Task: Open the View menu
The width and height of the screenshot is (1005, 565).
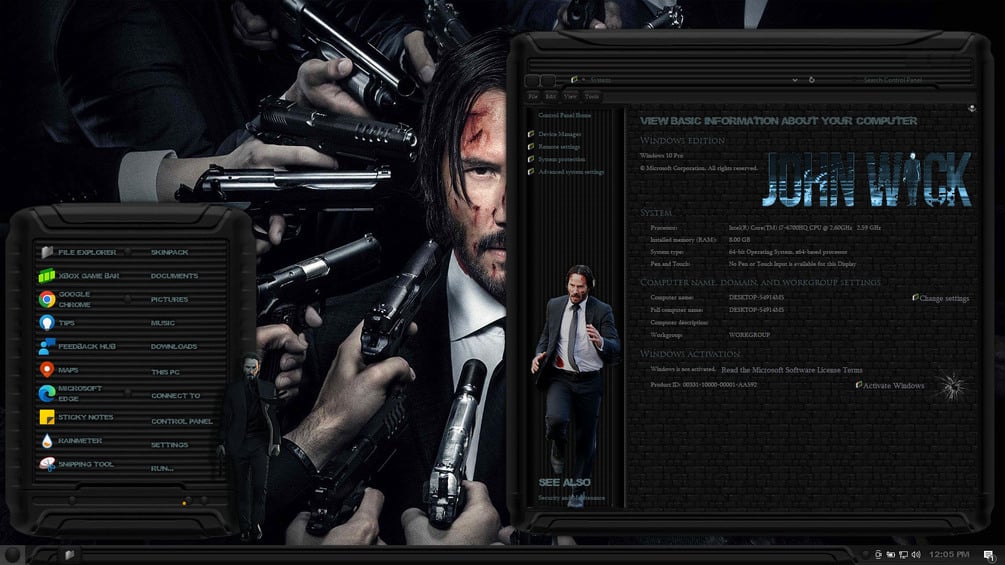Action: coord(570,97)
